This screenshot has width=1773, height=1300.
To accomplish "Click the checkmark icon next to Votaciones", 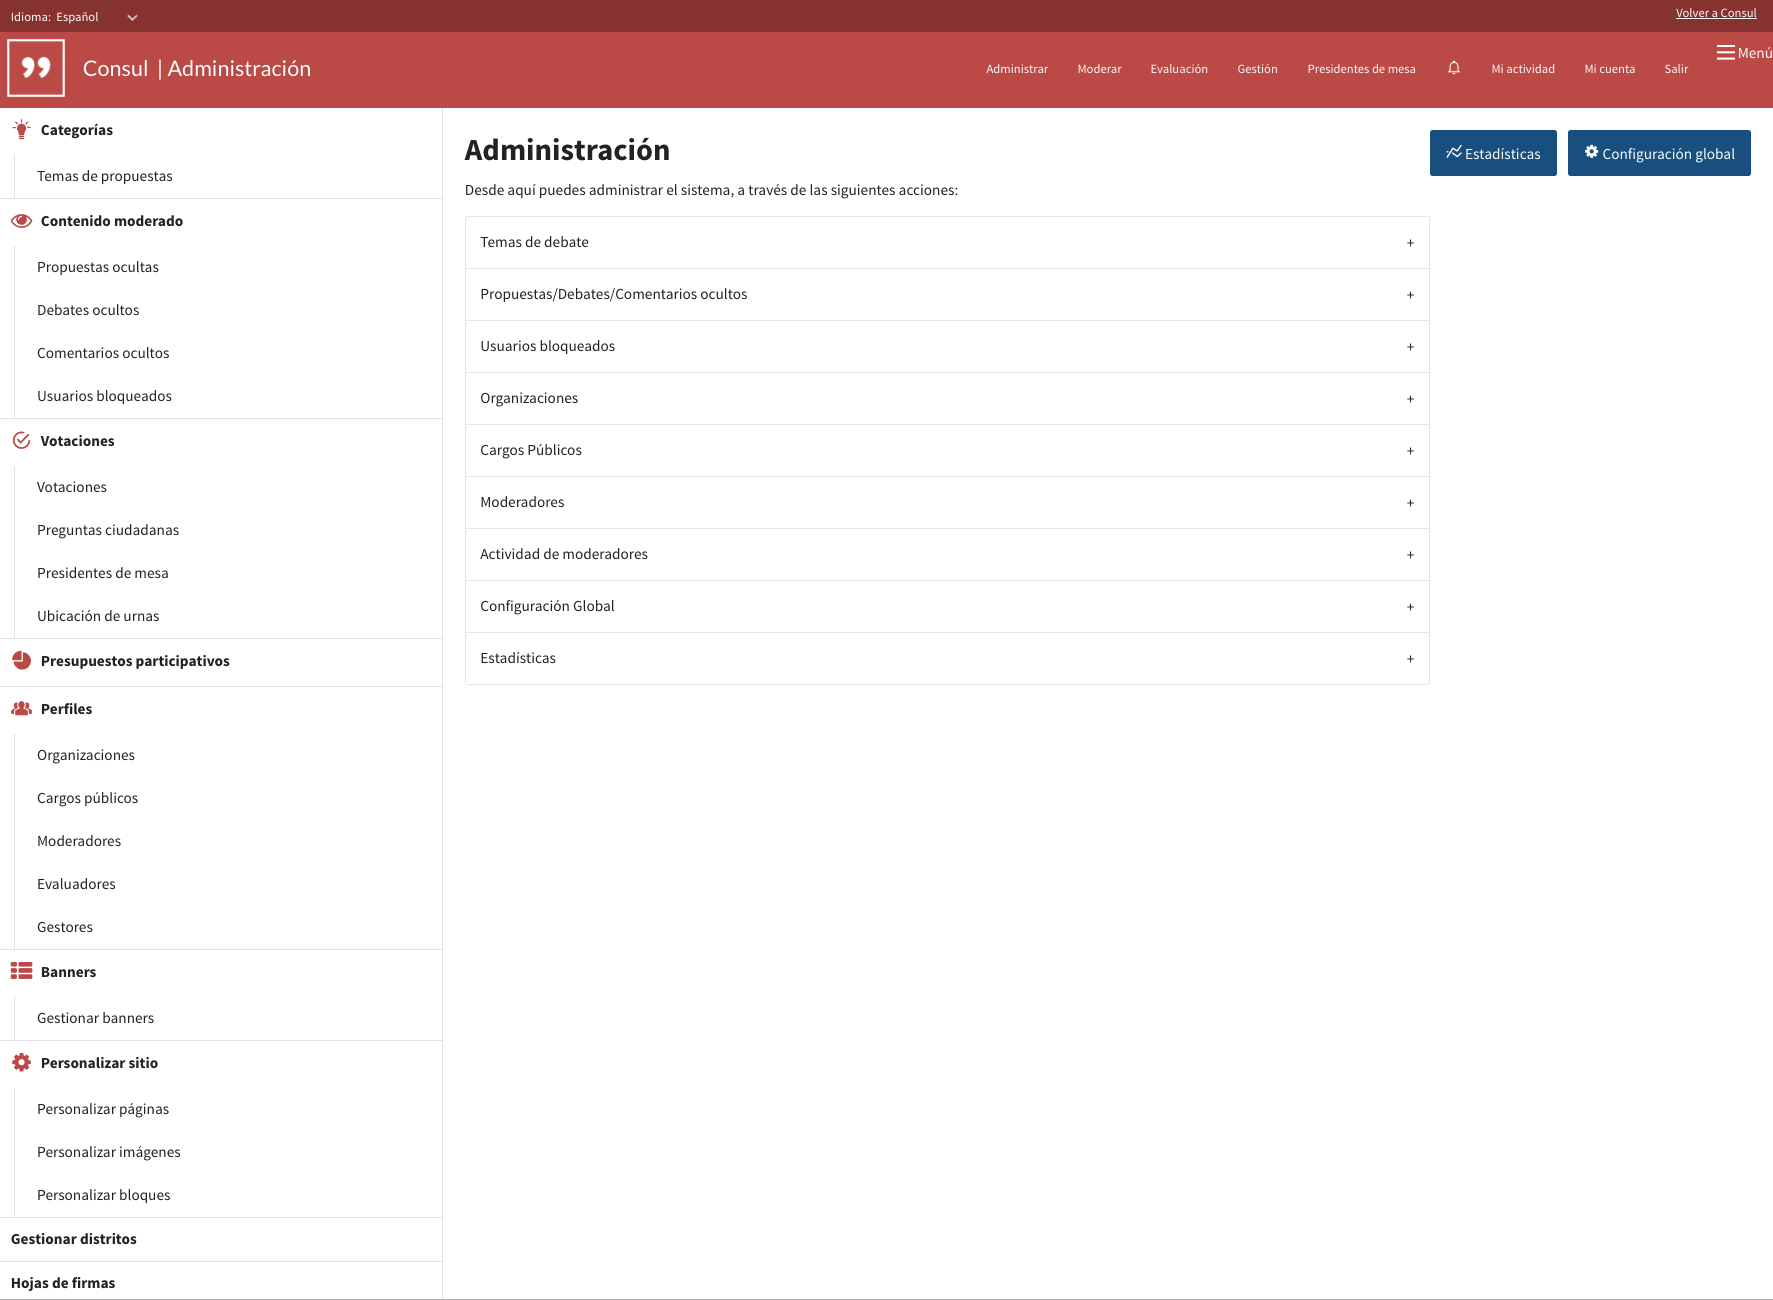I will [21, 440].
